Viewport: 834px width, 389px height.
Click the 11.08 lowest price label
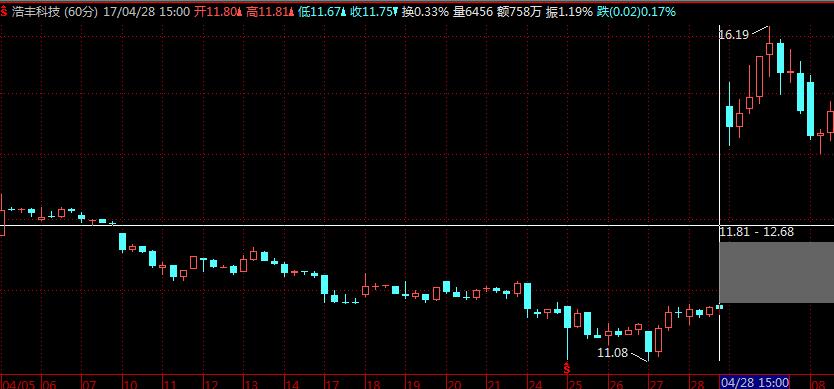613,353
